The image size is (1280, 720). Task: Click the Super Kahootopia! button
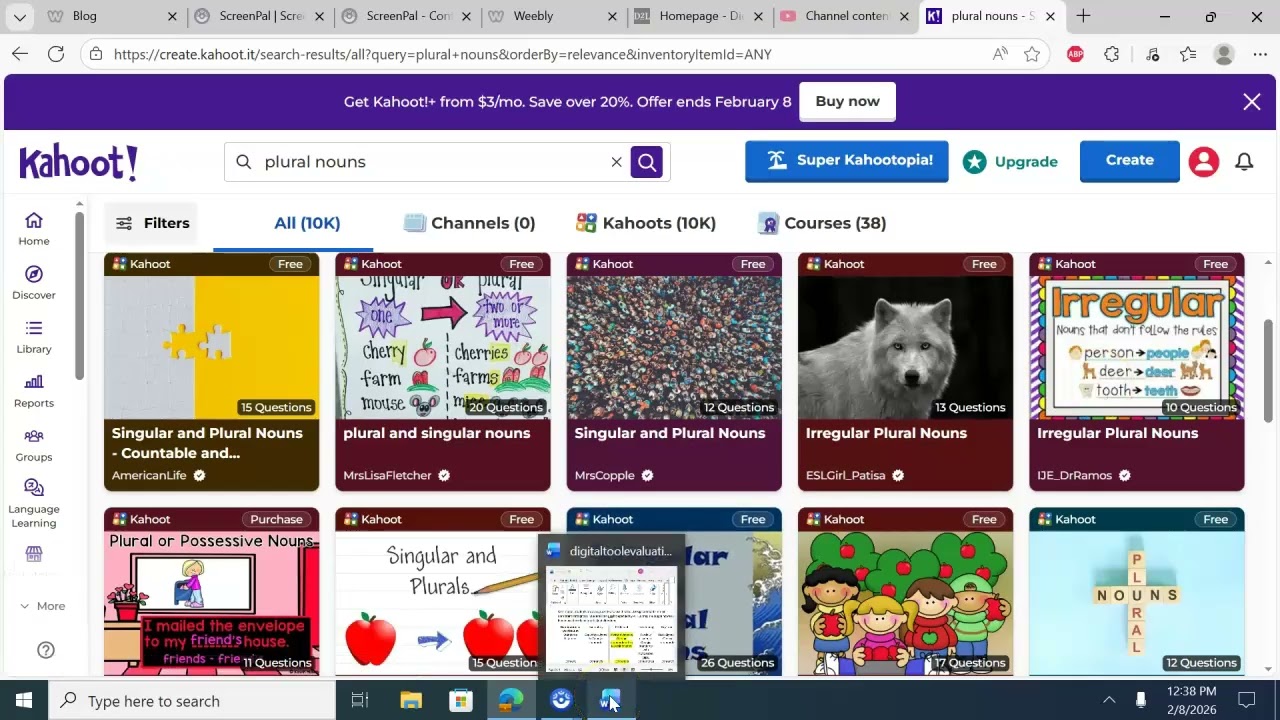[846, 161]
